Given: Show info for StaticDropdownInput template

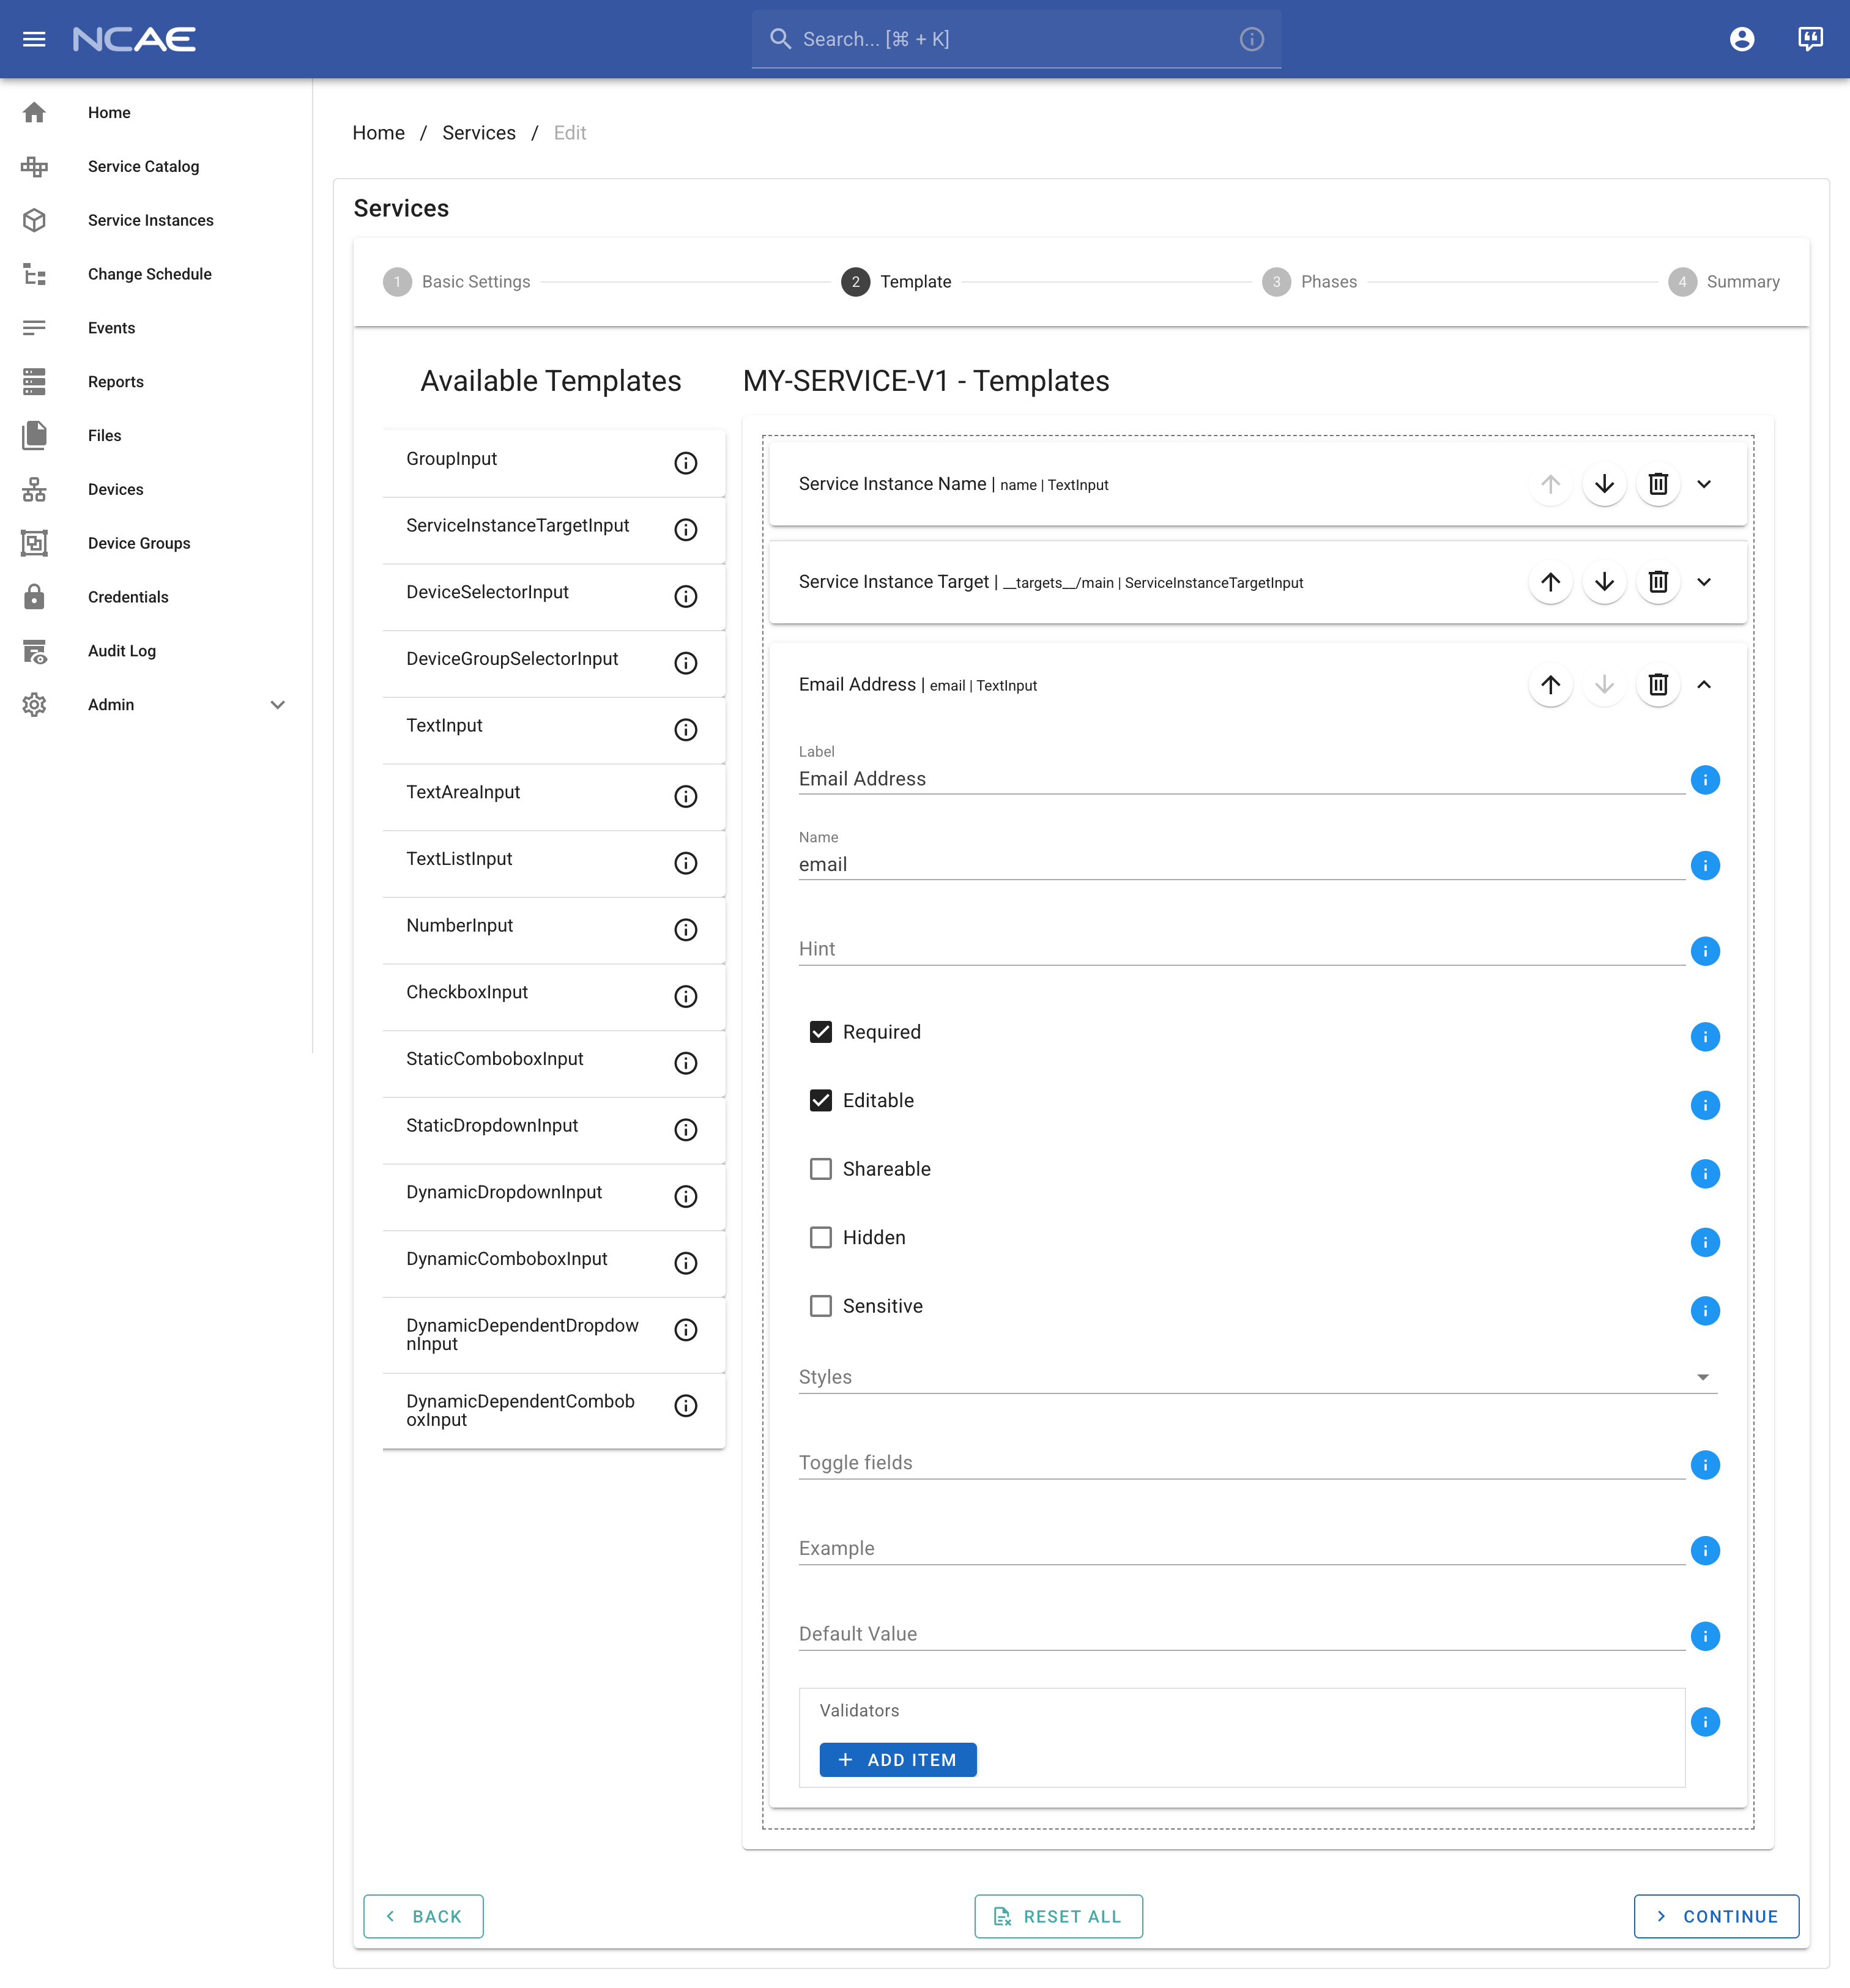Looking at the screenshot, I should tap(686, 1130).
